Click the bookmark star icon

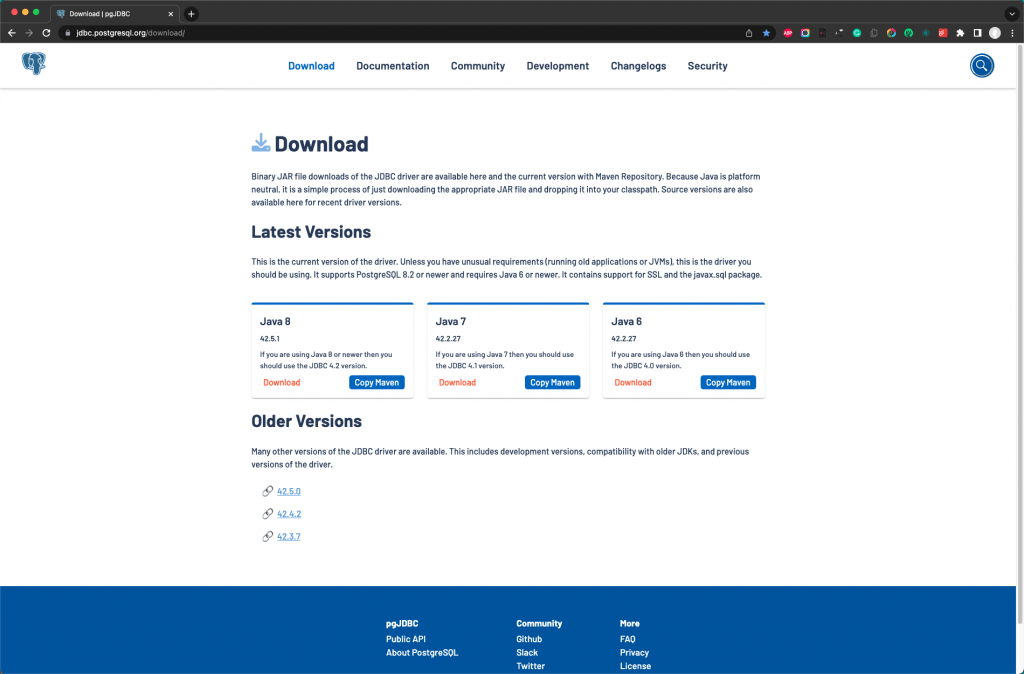[766, 33]
